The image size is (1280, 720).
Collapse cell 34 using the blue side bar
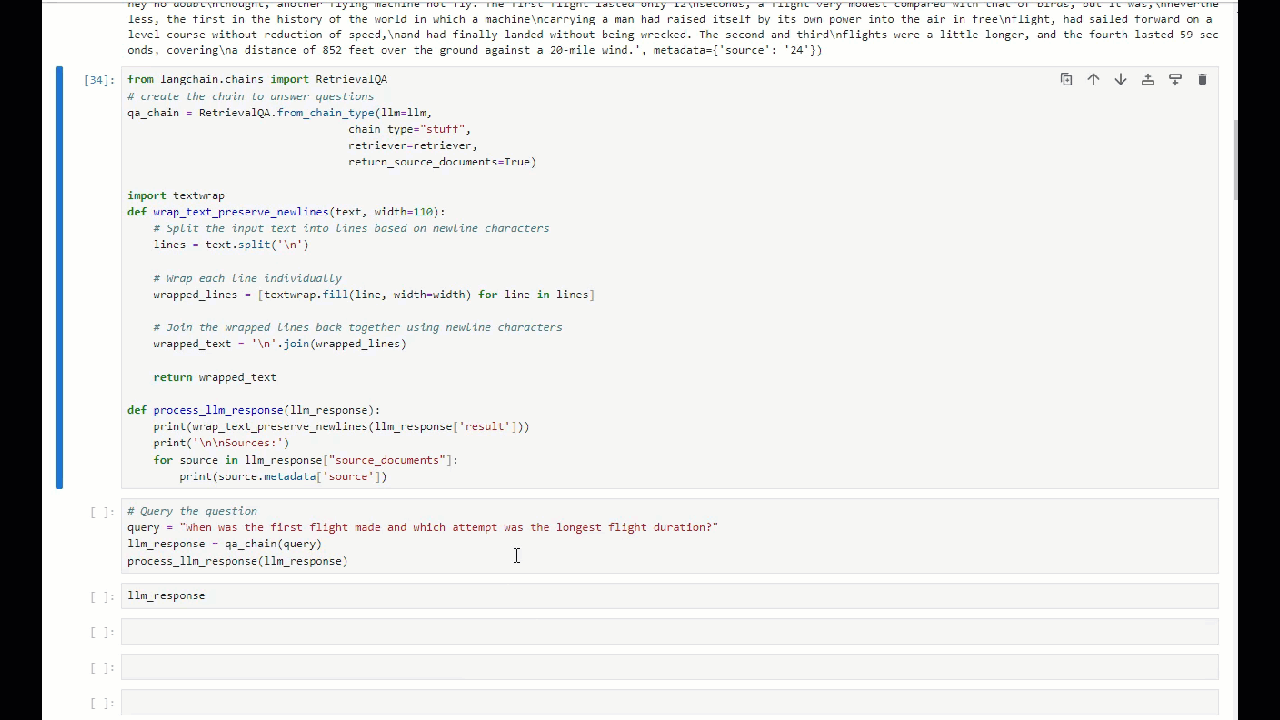coord(59,277)
